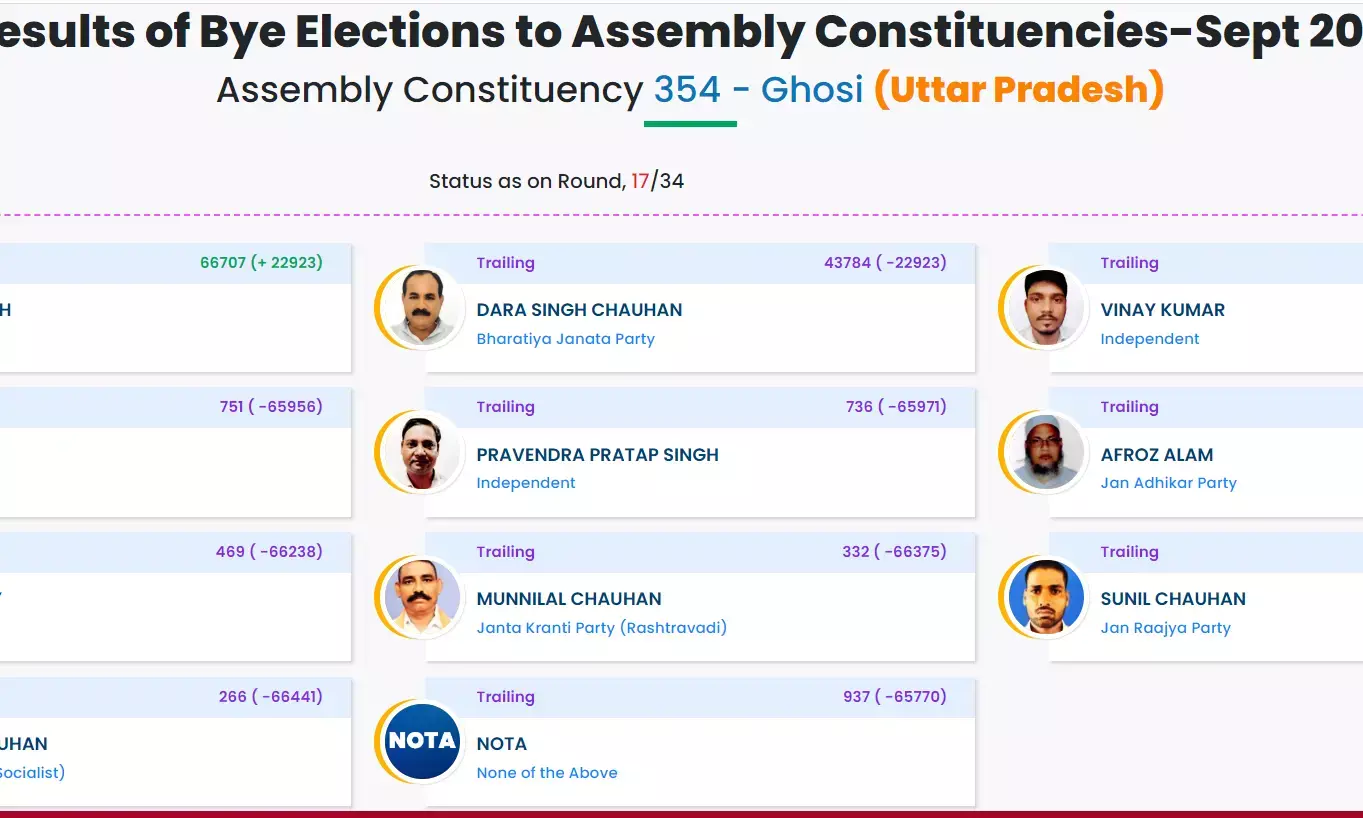Click the Status as on Round 17/34 text

pos(557,181)
